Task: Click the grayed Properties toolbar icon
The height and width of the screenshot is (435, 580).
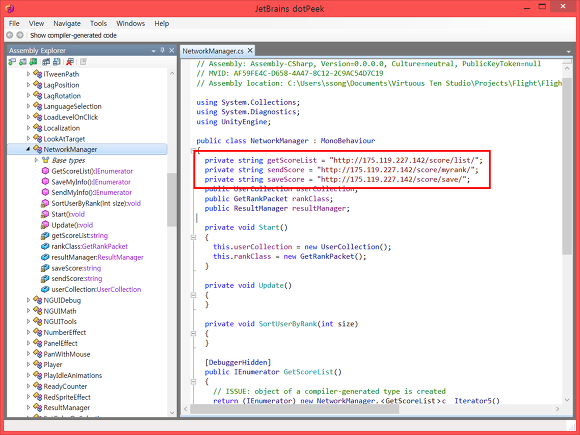Action: click(83, 62)
